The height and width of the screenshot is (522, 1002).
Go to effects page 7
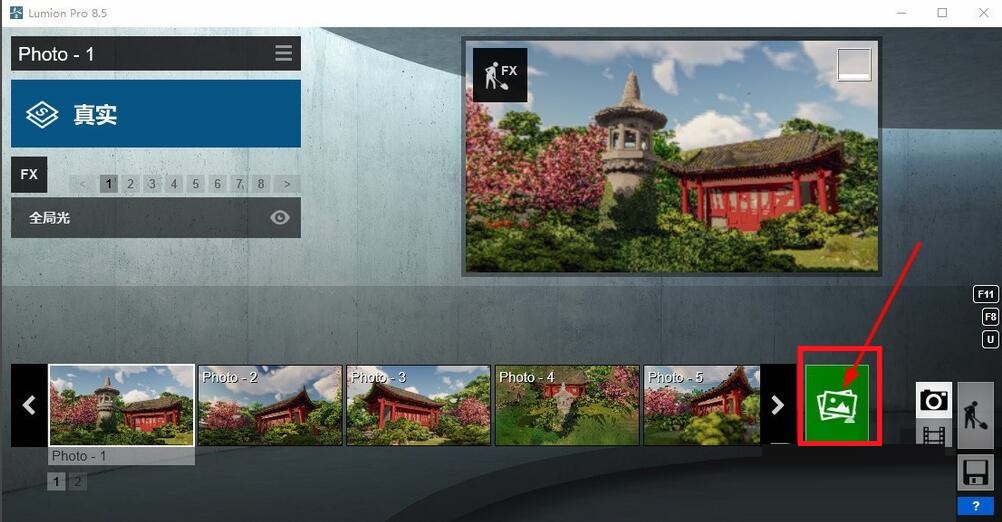tap(239, 184)
